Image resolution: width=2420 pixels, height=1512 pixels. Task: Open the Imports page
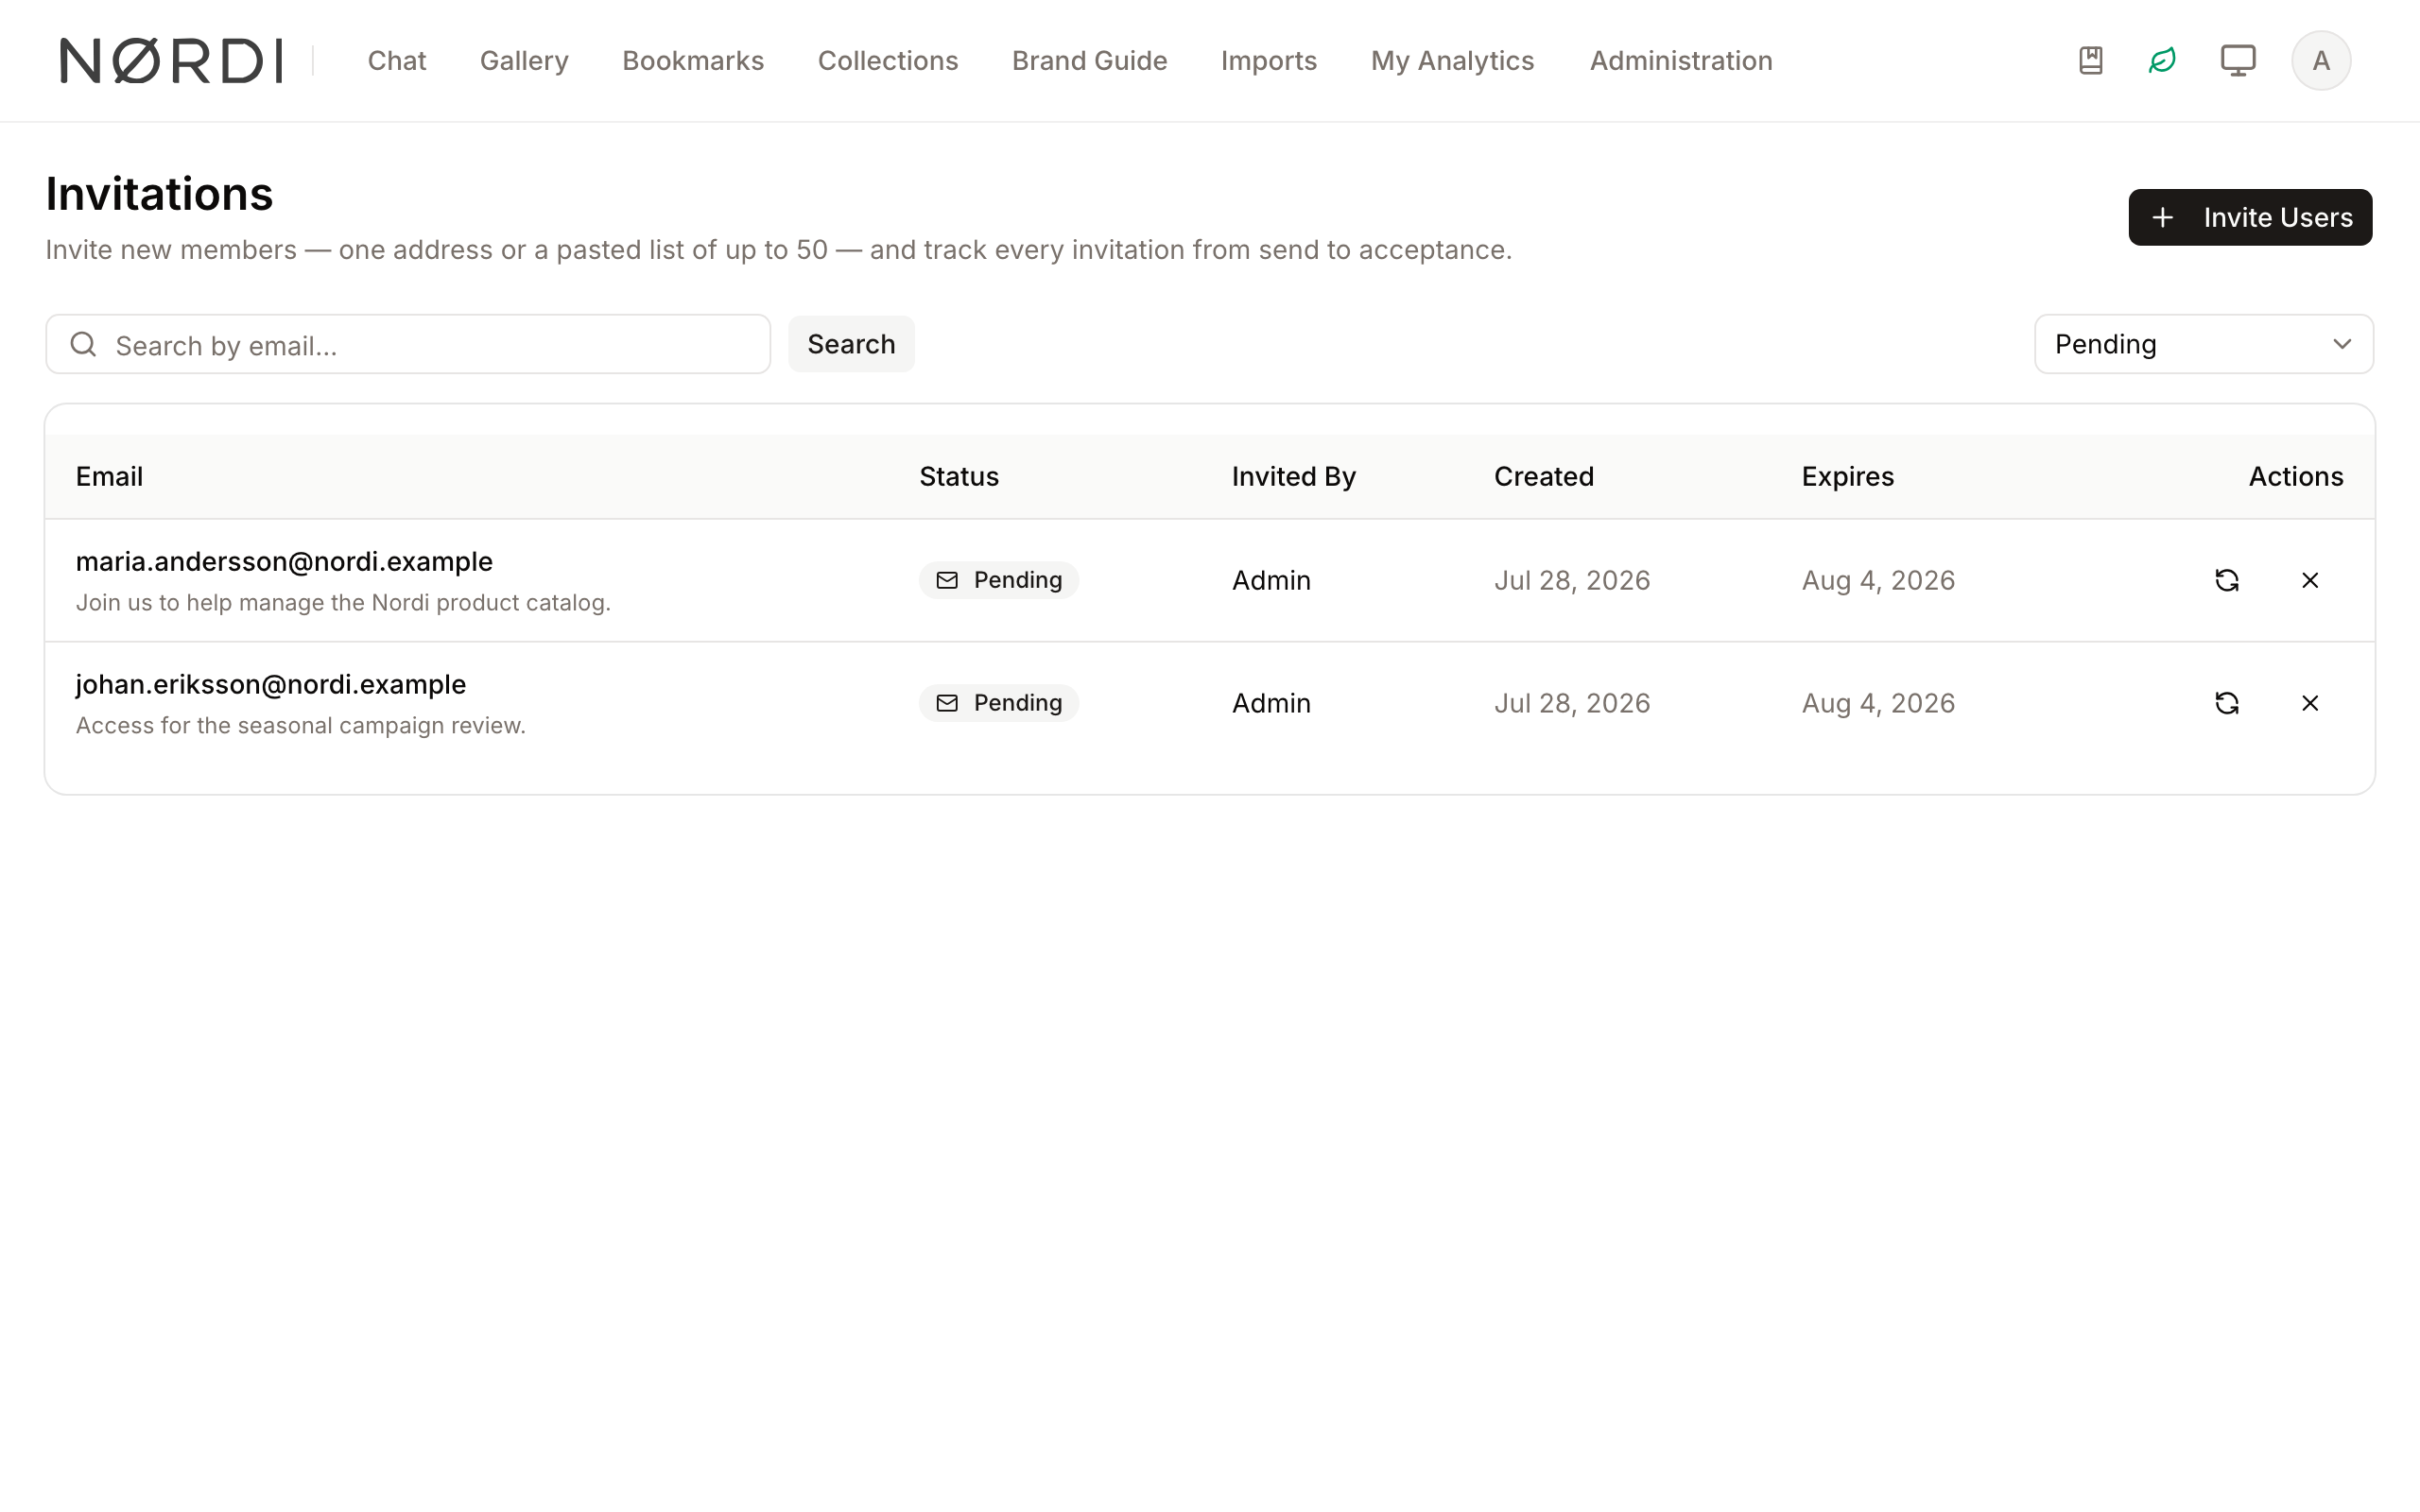(x=1269, y=60)
